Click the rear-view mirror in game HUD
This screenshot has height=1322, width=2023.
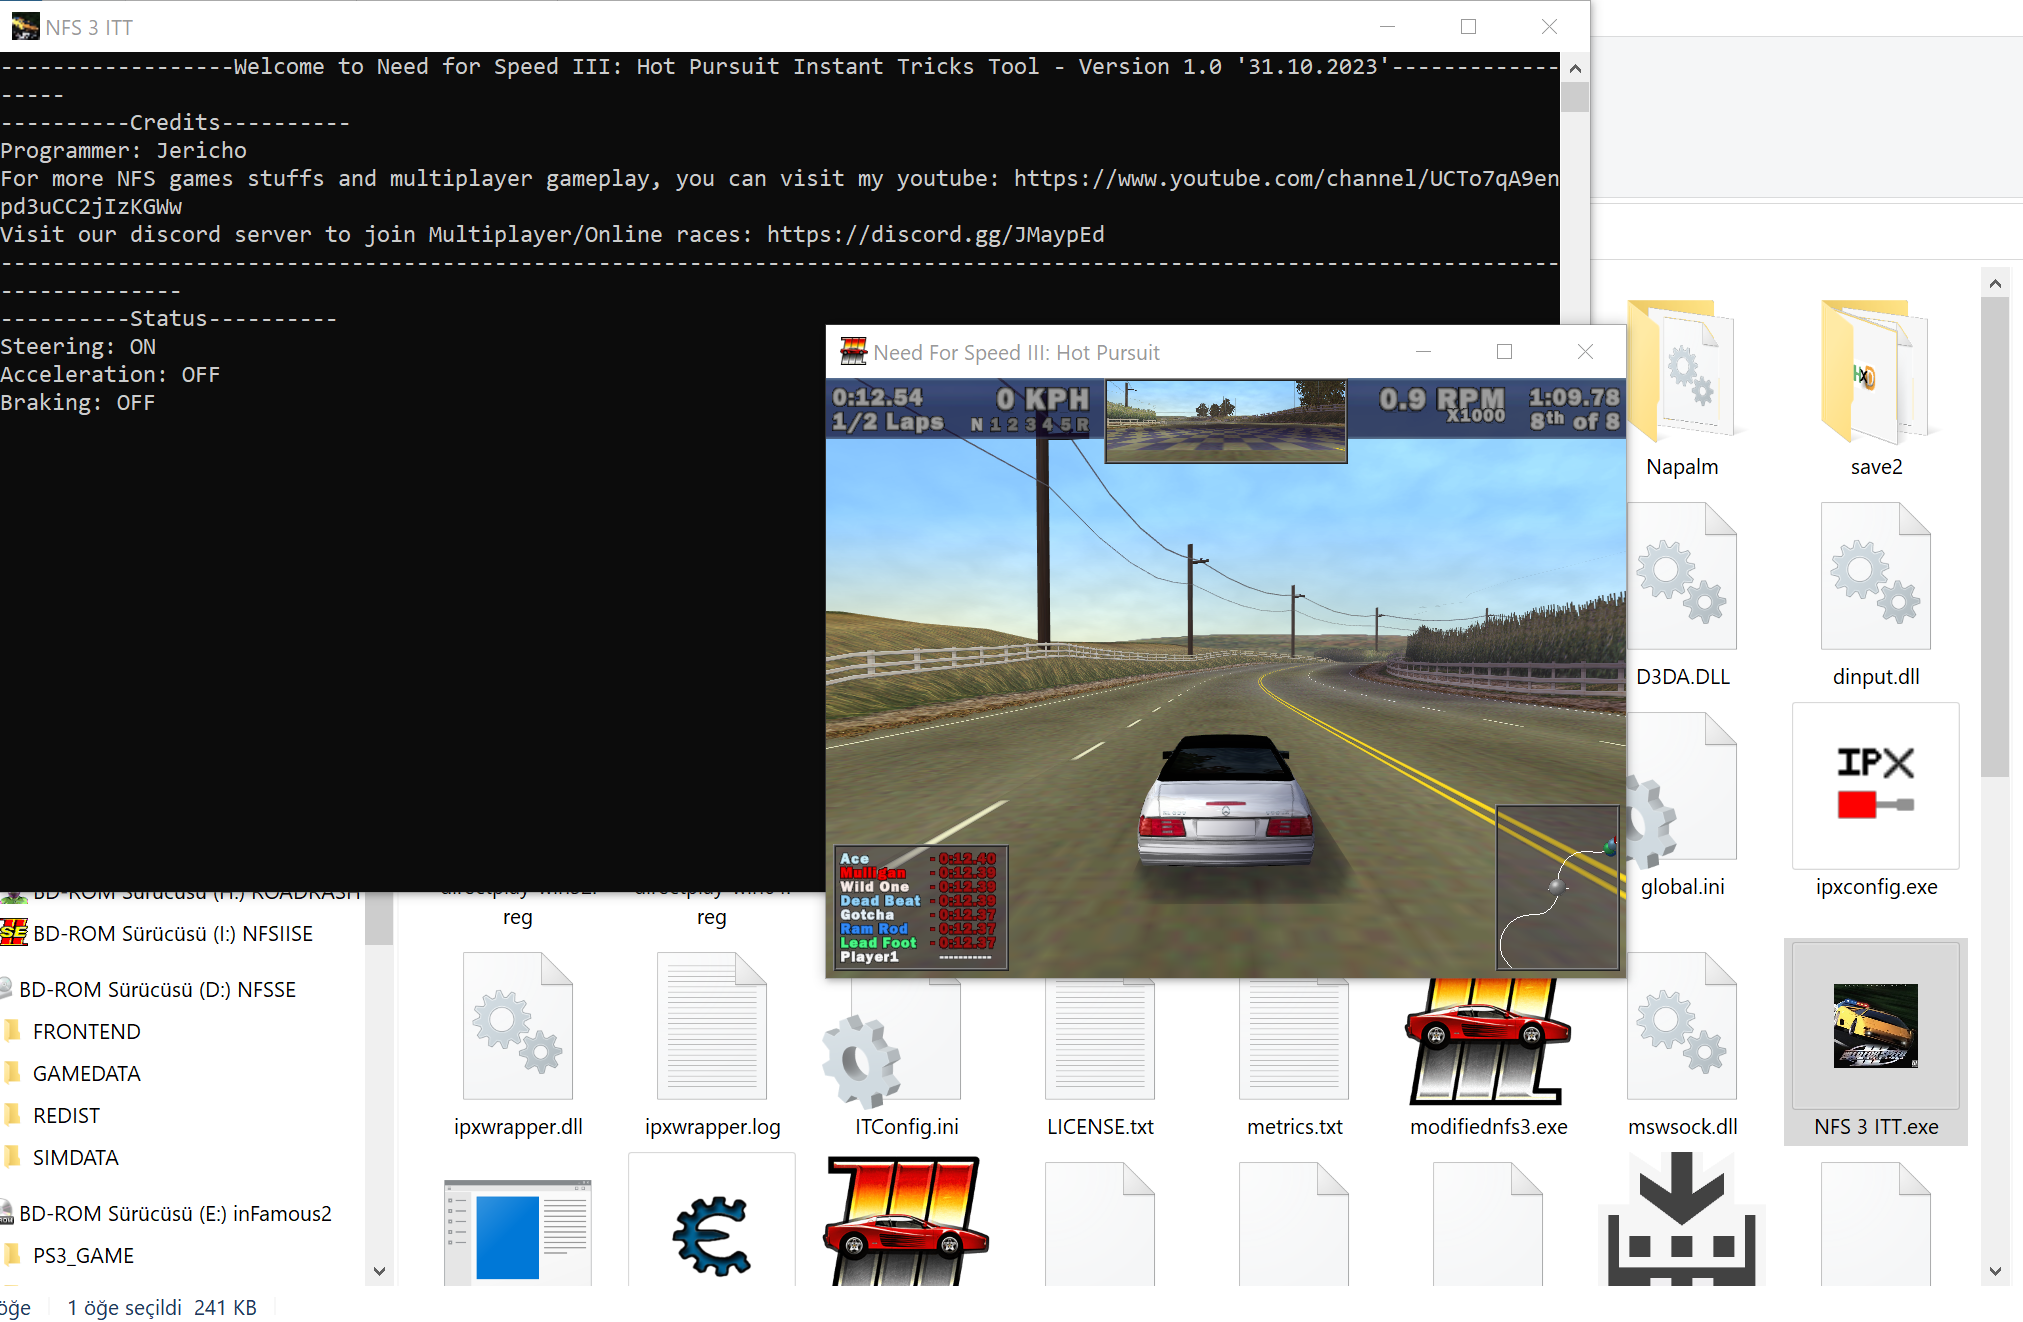[x=1226, y=420]
